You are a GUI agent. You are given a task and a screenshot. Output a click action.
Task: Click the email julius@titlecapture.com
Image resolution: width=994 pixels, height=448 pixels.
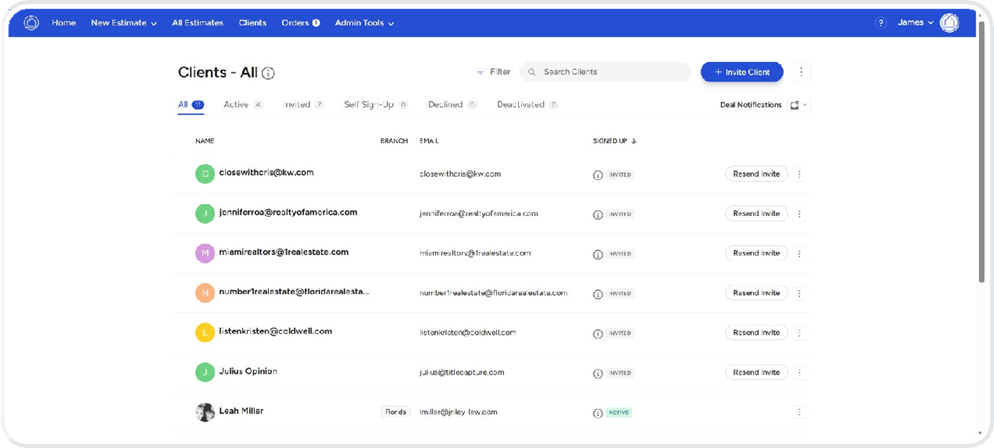coord(462,373)
